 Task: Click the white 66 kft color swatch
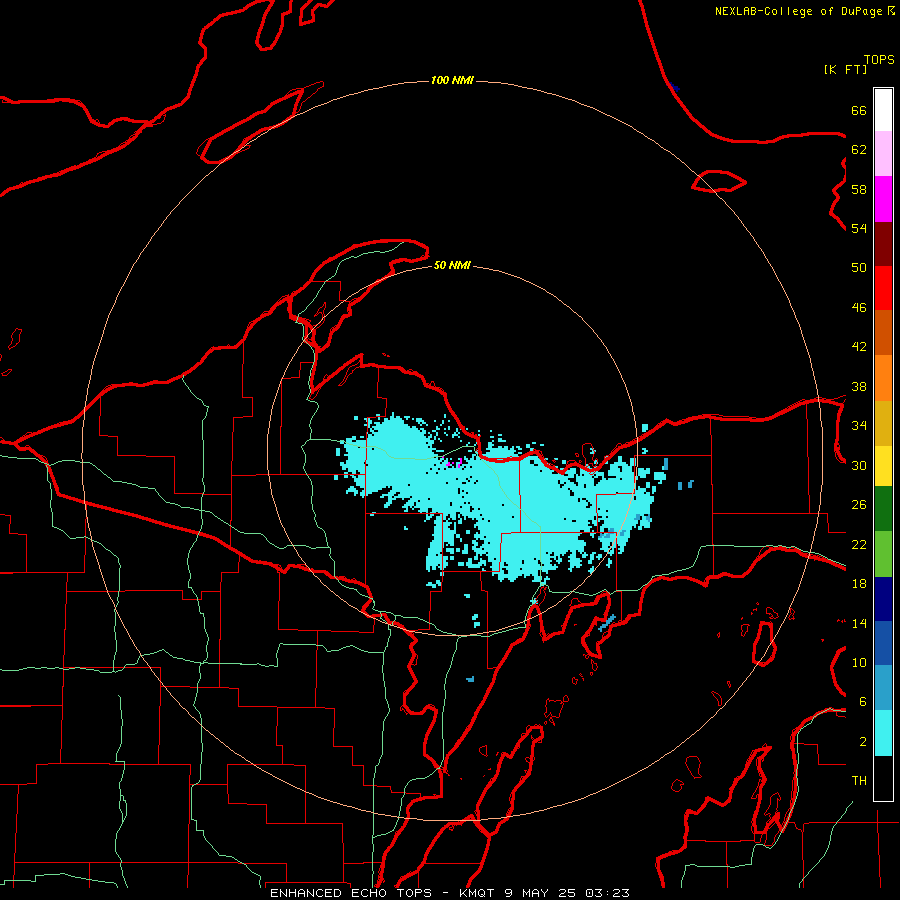[883, 110]
